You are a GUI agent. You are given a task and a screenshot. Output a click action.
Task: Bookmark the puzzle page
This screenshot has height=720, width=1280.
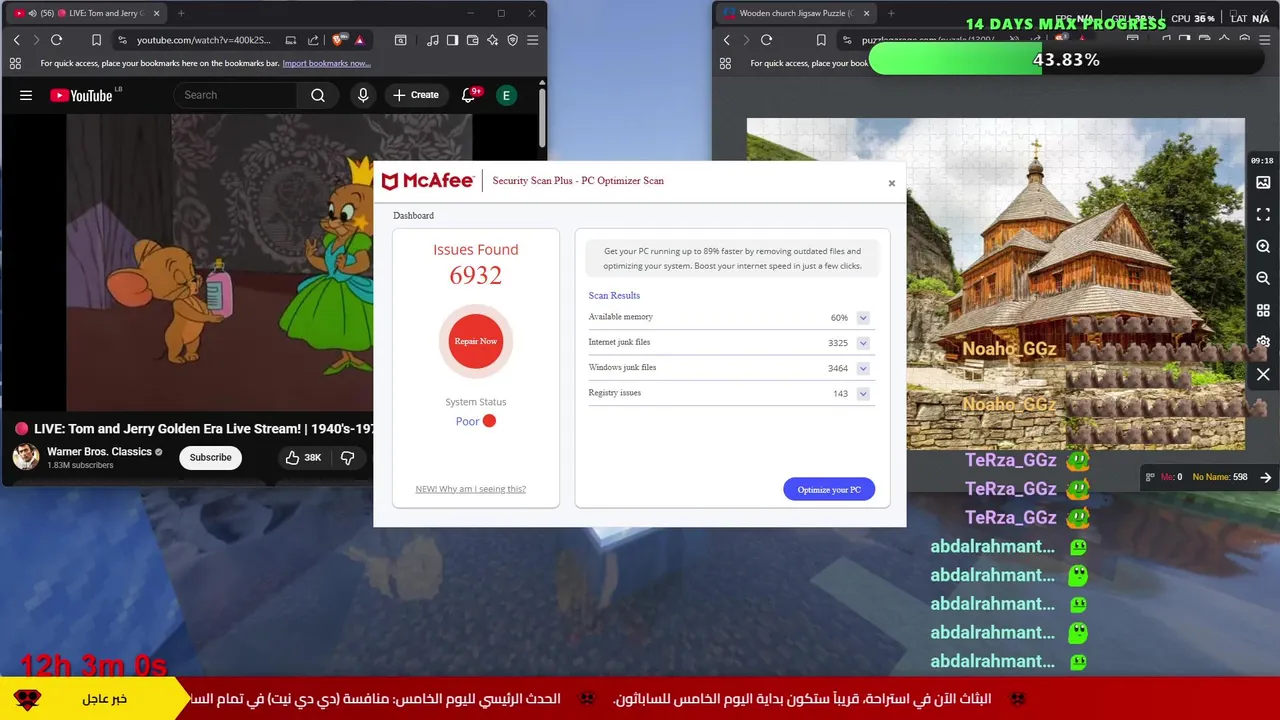(x=821, y=40)
